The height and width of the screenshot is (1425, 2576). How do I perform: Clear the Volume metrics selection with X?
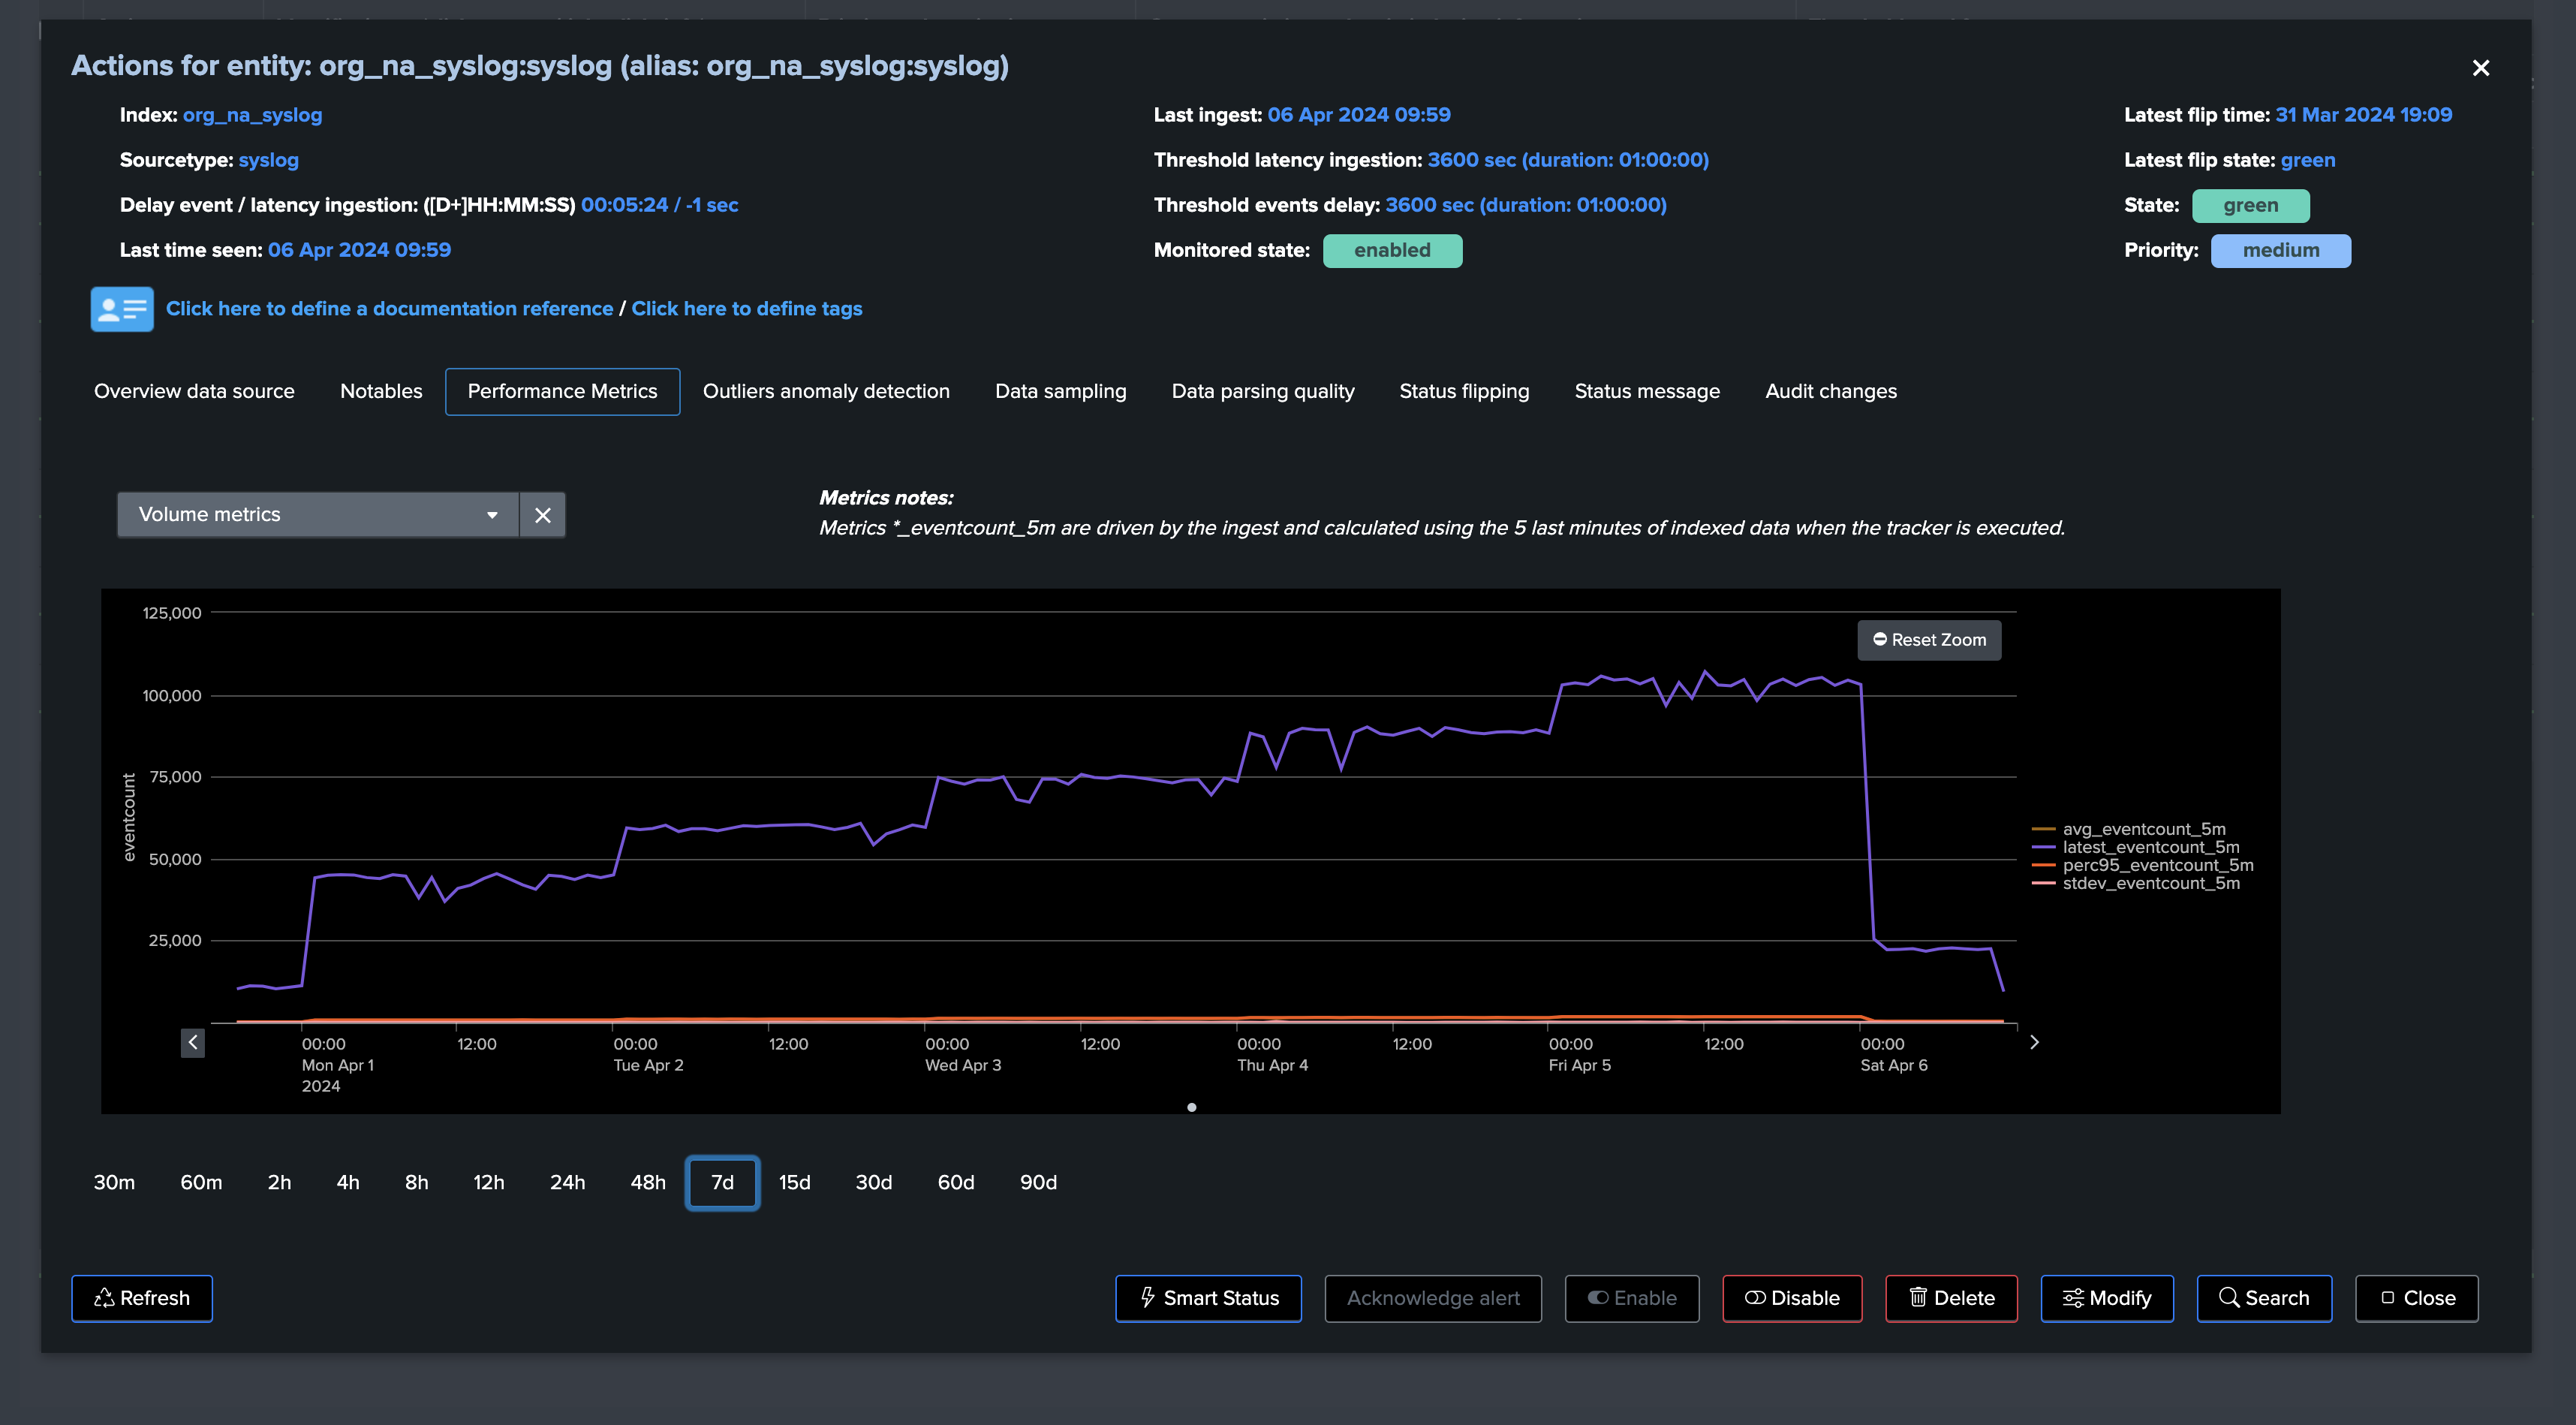point(543,515)
